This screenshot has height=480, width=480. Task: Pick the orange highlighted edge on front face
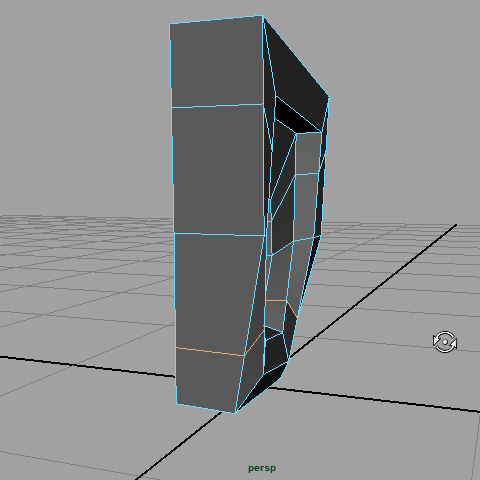(x=210, y=352)
